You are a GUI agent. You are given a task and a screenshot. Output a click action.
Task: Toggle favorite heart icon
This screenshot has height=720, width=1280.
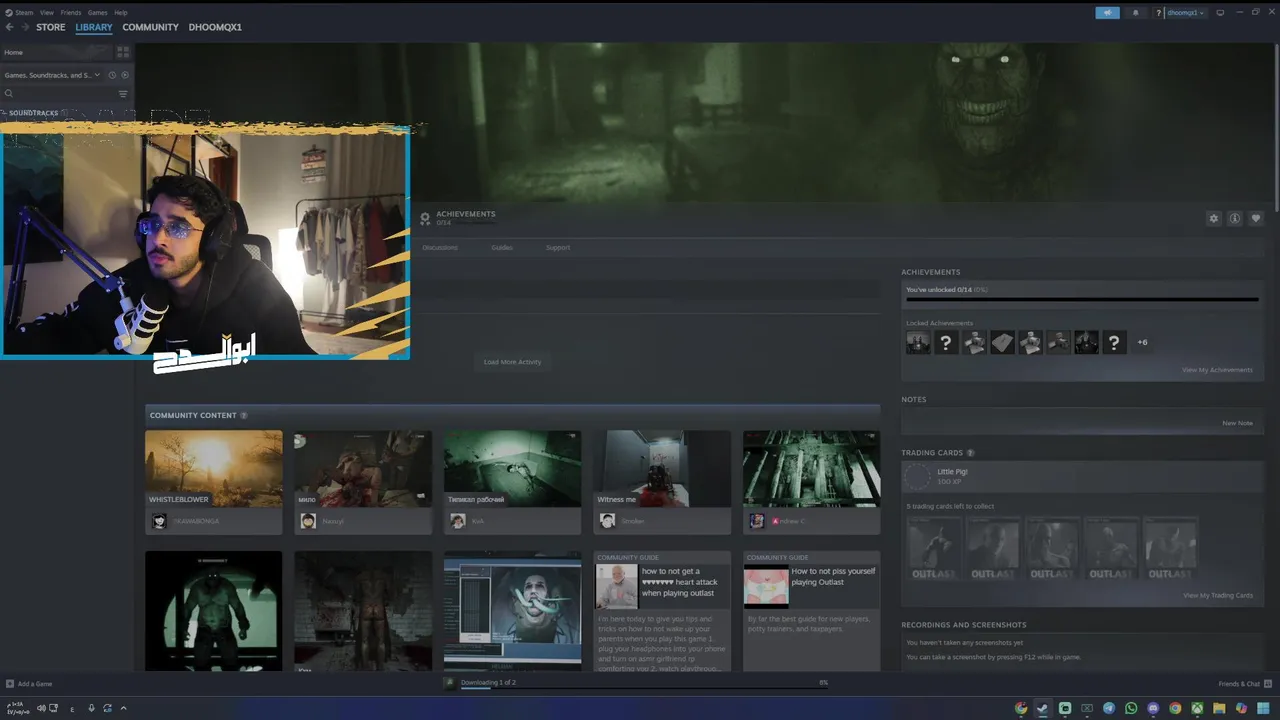(1256, 218)
